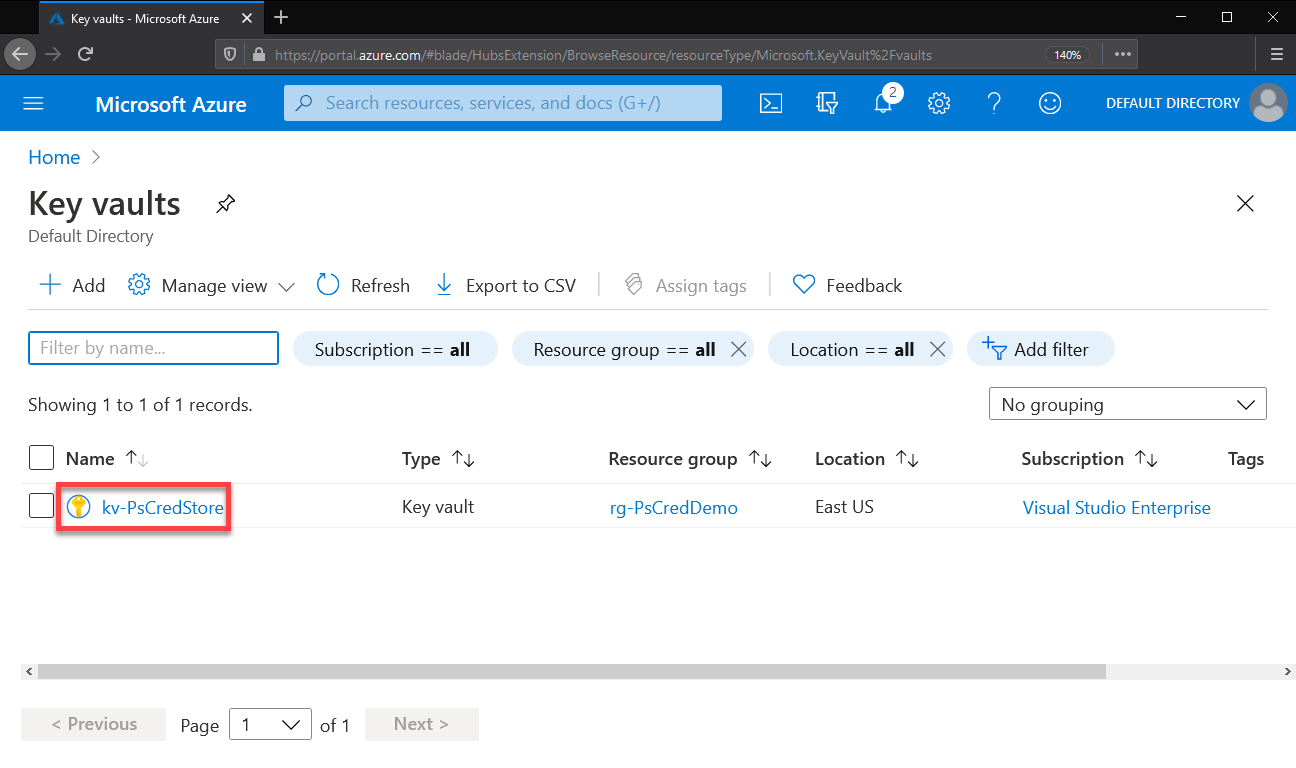The height and width of the screenshot is (768, 1296).
Task: Click the Showing 1 to 1 of 1 records text
Action: [x=140, y=405]
